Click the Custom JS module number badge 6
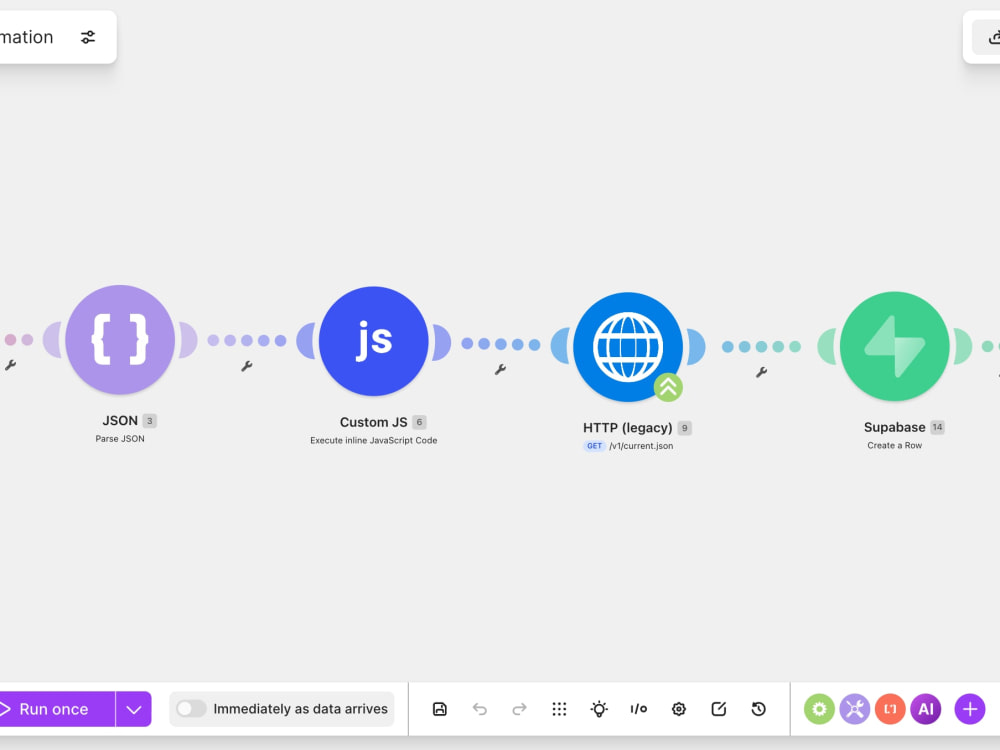This screenshot has width=1000, height=750. click(x=419, y=422)
